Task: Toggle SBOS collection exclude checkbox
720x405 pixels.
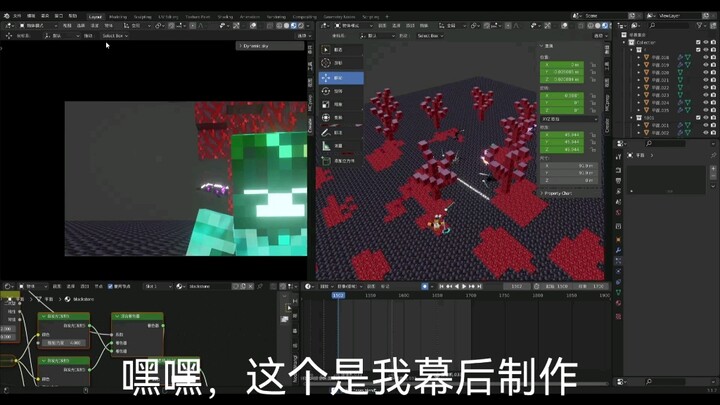Action: click(698, 118)
